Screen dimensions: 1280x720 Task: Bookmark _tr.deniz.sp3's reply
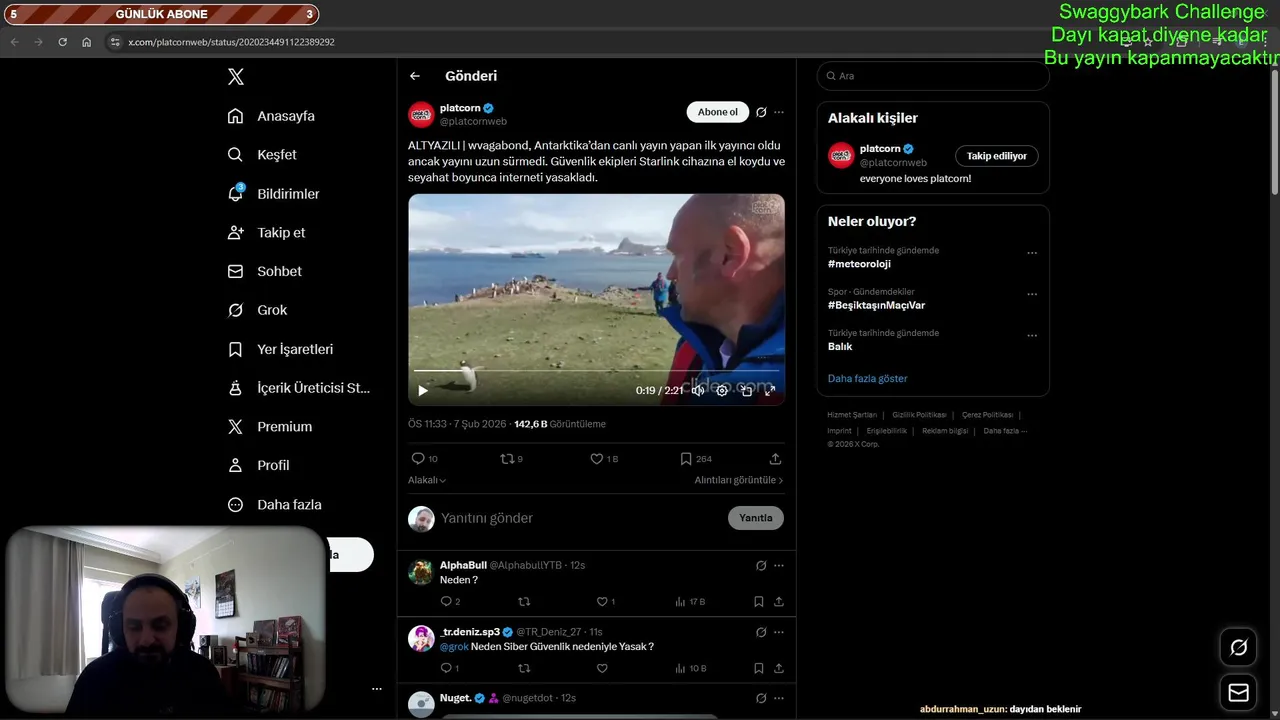tap(759, 669)
